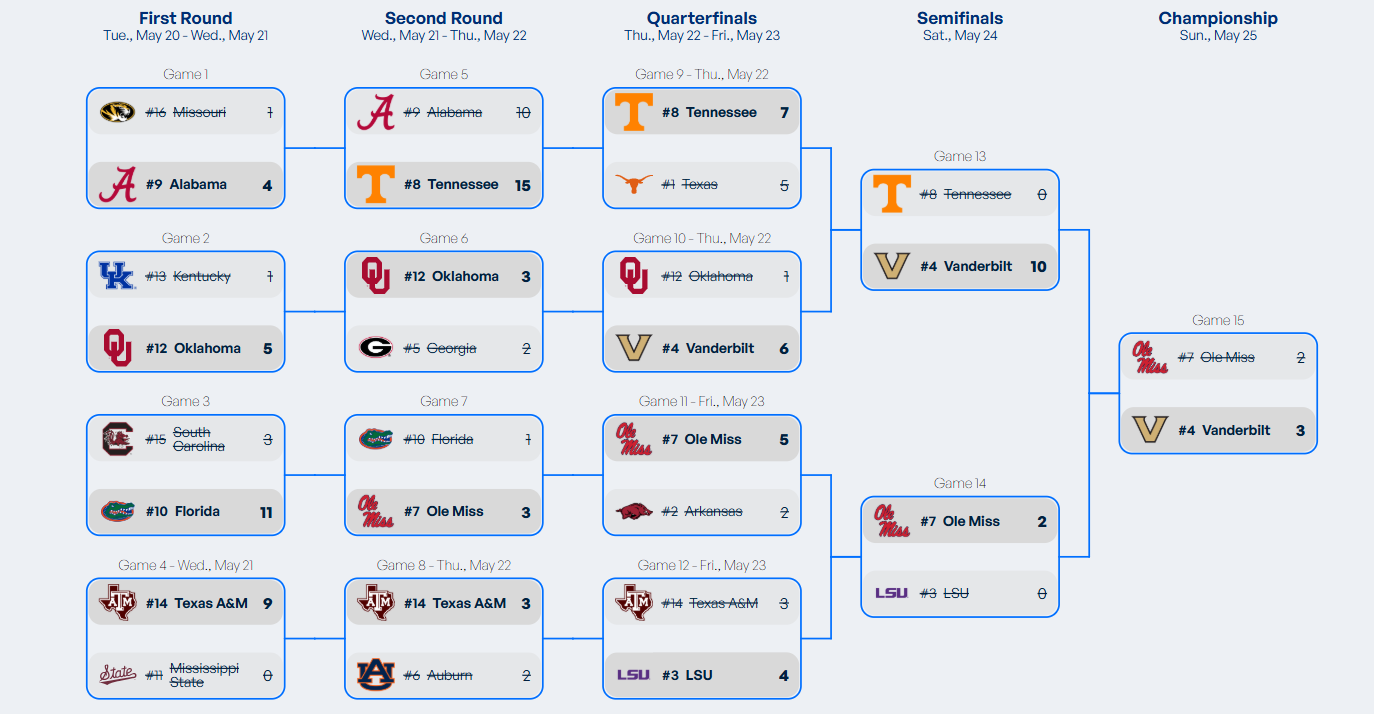Click #12 Oklahoma row in Game 6
Screen dimensions: 1374x714
[x=444, y=276]
